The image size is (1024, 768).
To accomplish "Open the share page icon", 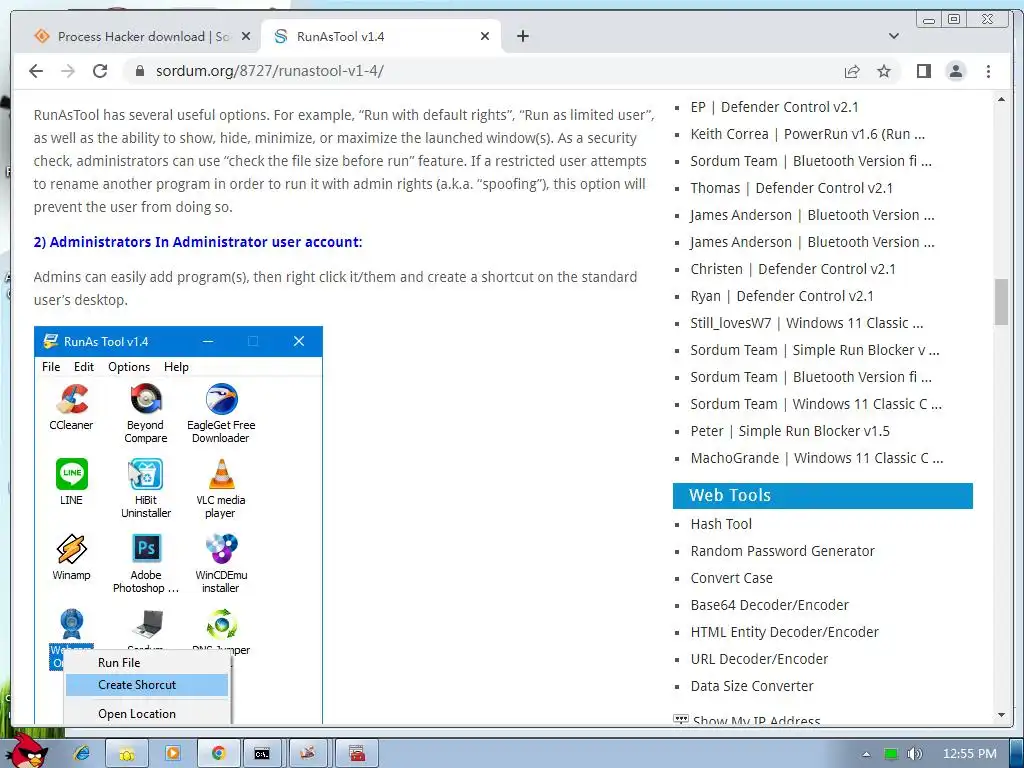I will (852, 71).
